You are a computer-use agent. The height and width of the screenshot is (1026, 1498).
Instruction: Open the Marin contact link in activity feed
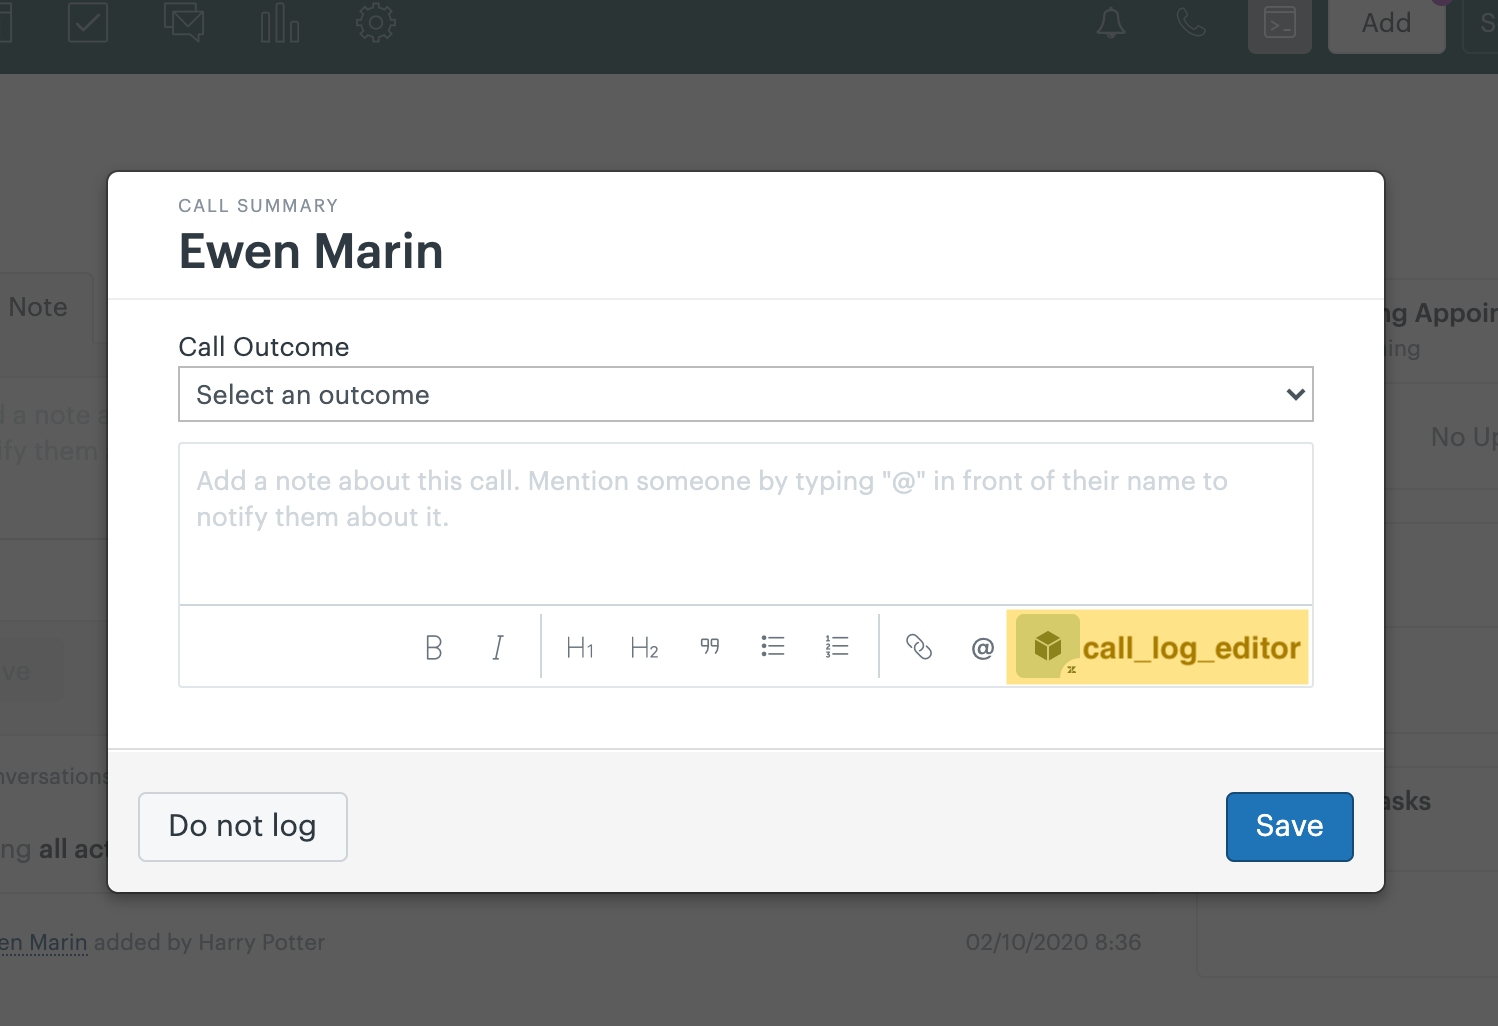coord(44,942)
